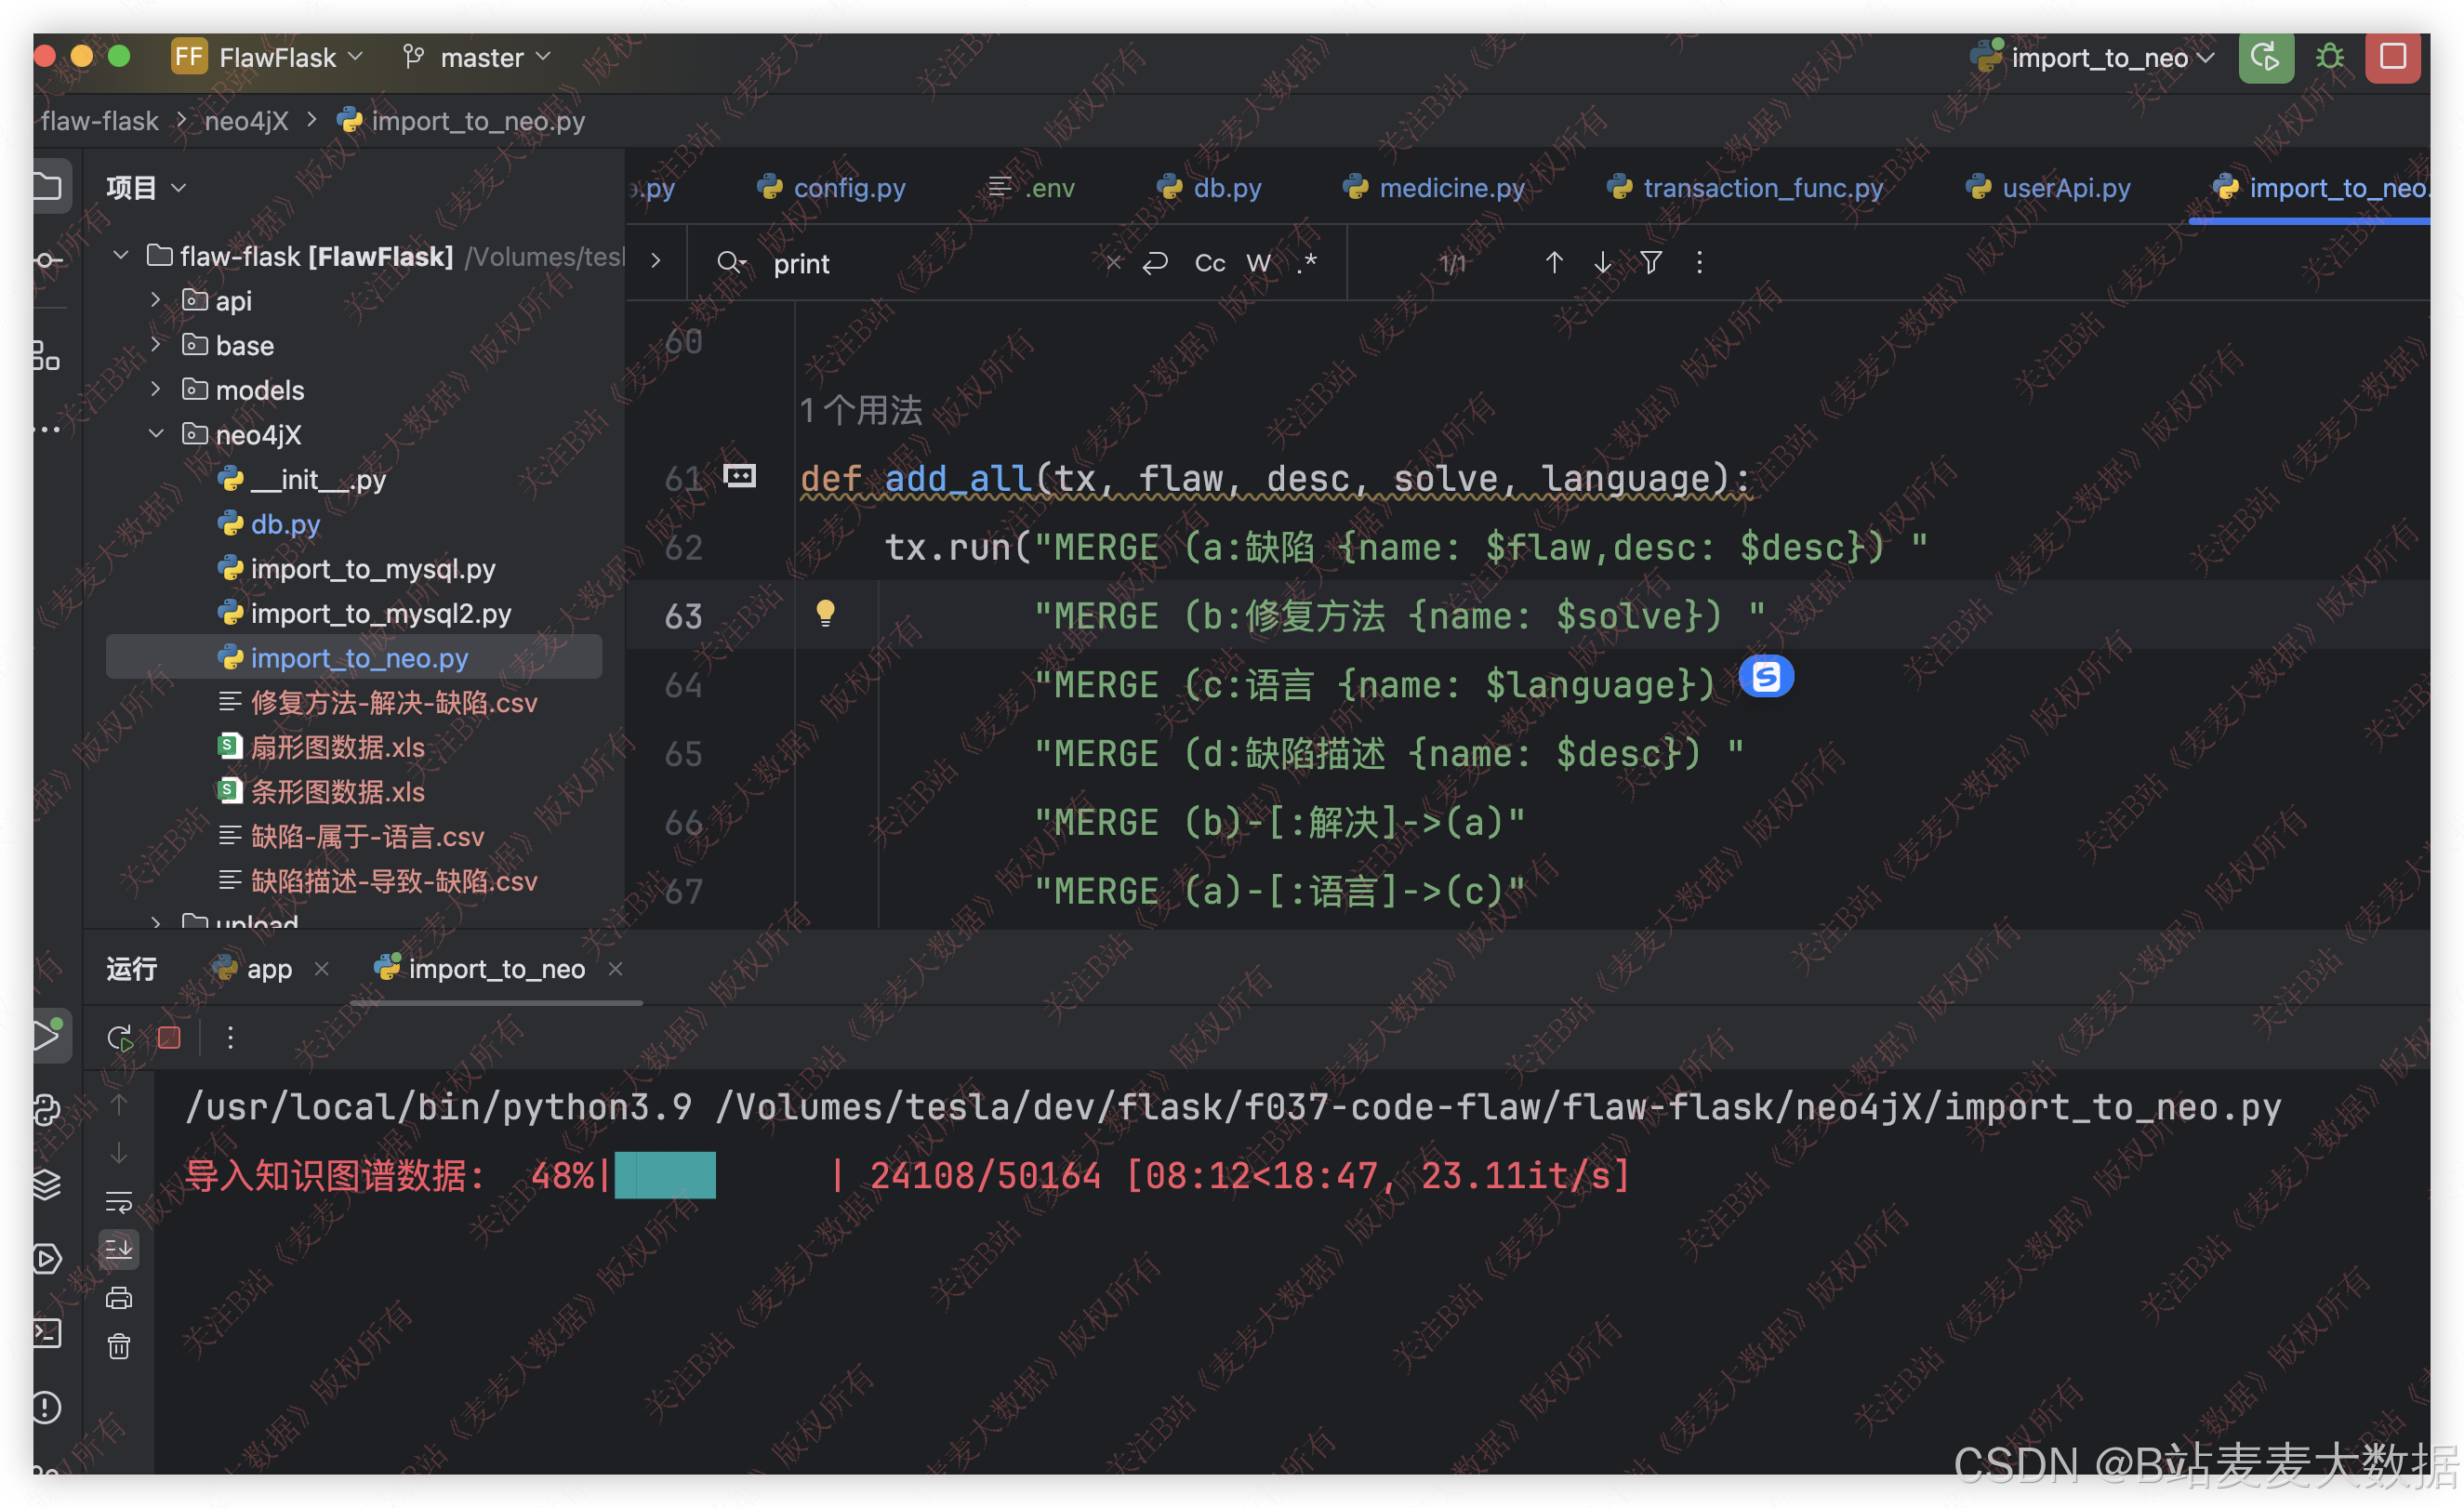Screen dimensions: 2464x1508
Task: Toggle Match Case (Cc) in search bar
Action: click(1209, 263)
